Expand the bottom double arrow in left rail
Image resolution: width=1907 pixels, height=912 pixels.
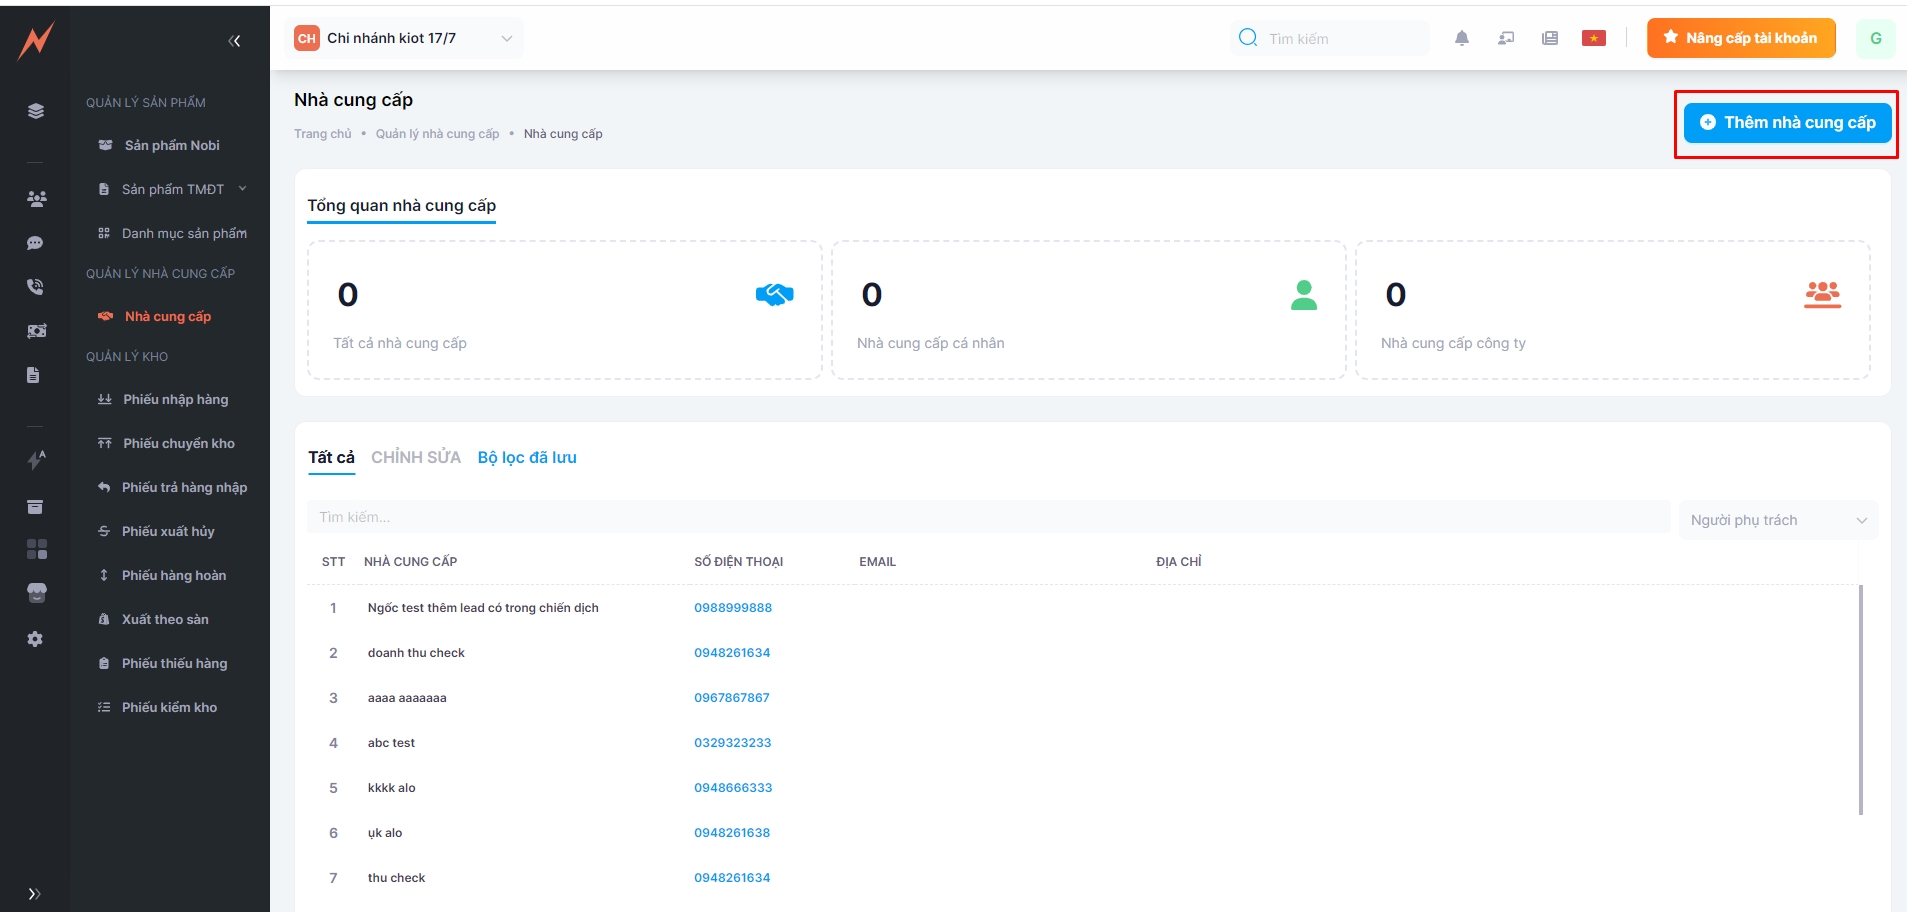pos(34,894)
